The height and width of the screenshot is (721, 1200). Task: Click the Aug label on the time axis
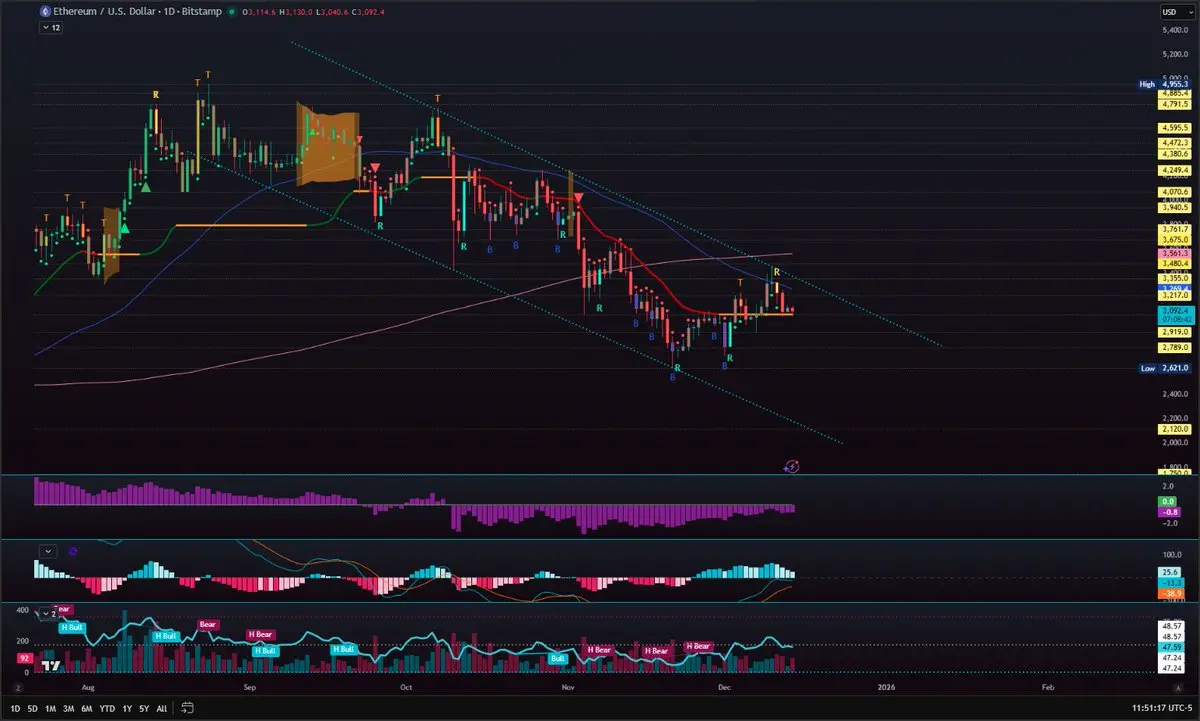[x=88, y=689]
